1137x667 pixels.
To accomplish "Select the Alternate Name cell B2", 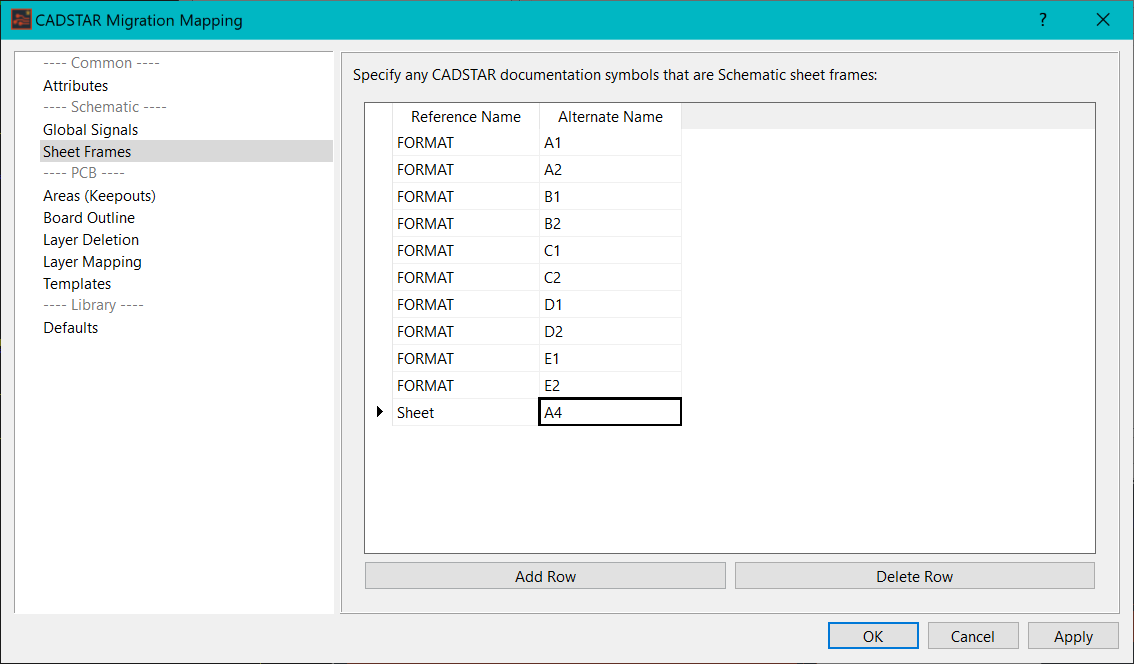I will point(611,223).
